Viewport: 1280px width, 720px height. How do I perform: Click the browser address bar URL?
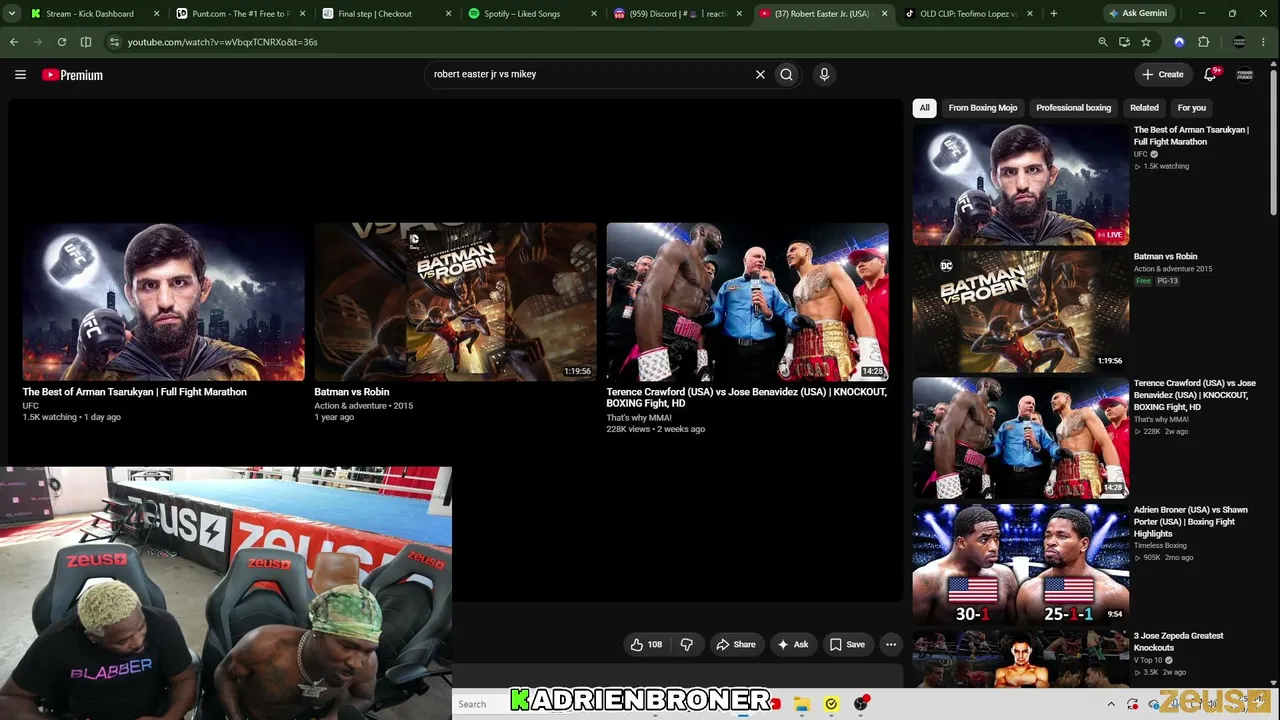click(223, 42)
